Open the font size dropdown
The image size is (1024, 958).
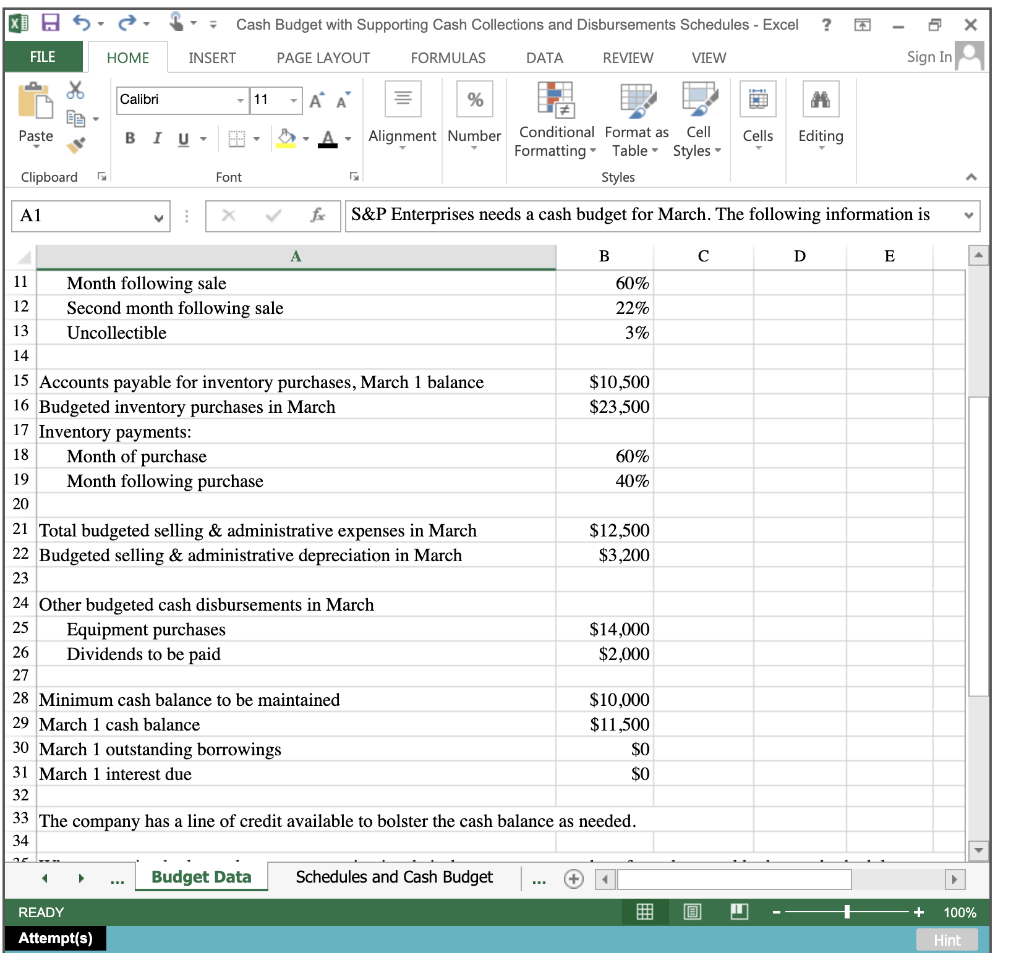point(293,101)
